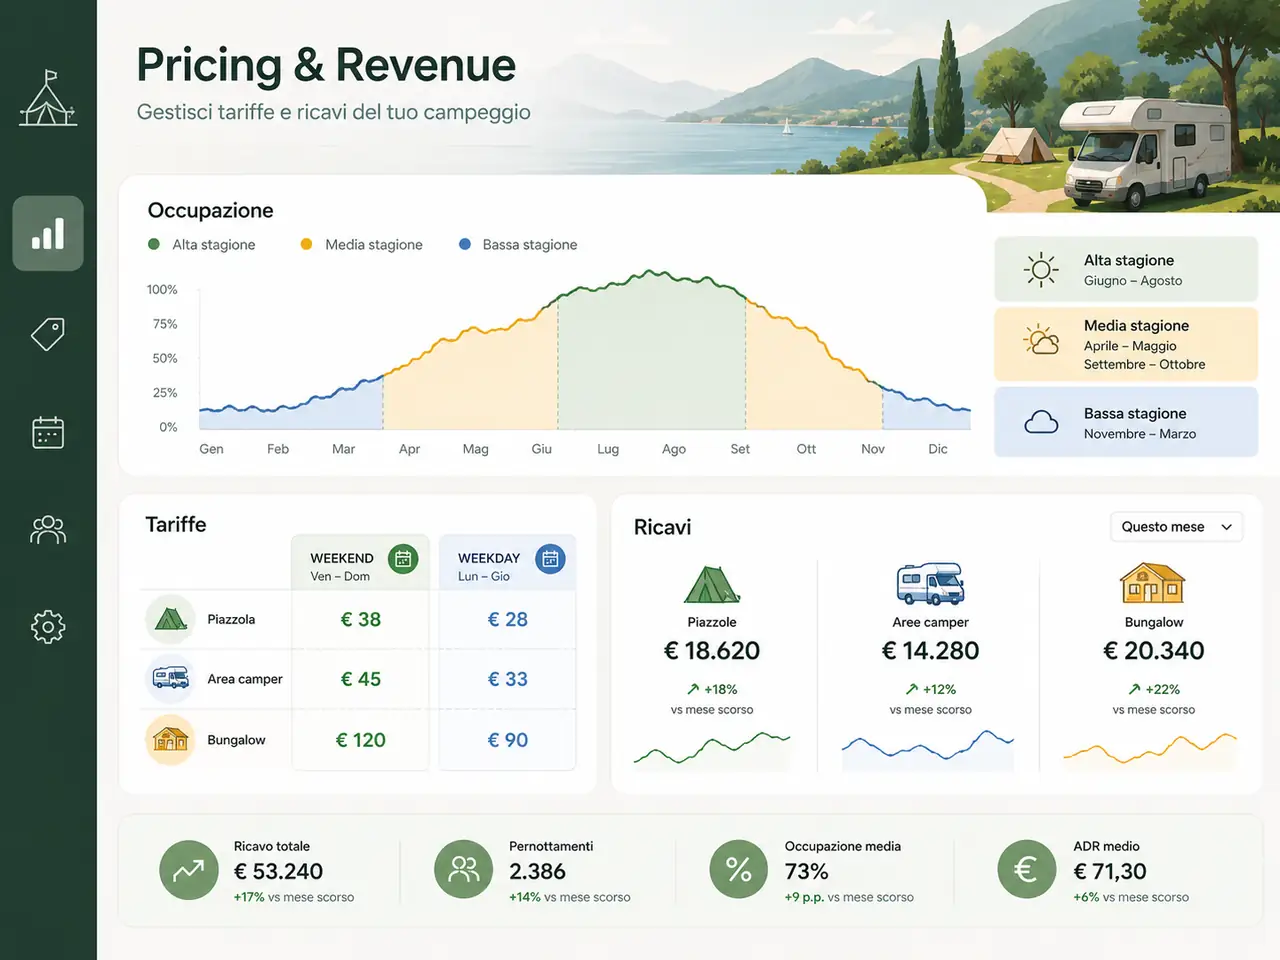
Task: Click the ADR medio euro icon
Action: pos(1027,870)
